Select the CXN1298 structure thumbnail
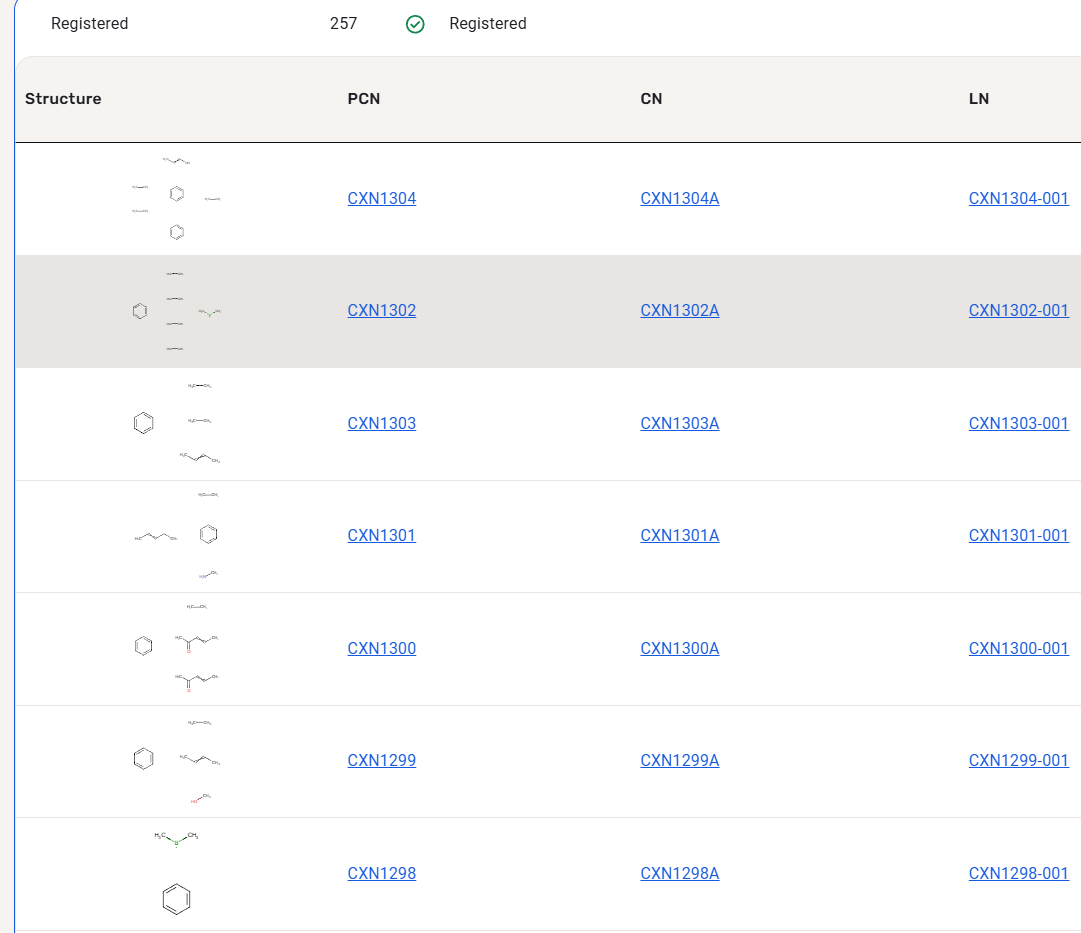1081x933 pixels. pyautogui.click(x=176, y=873)
